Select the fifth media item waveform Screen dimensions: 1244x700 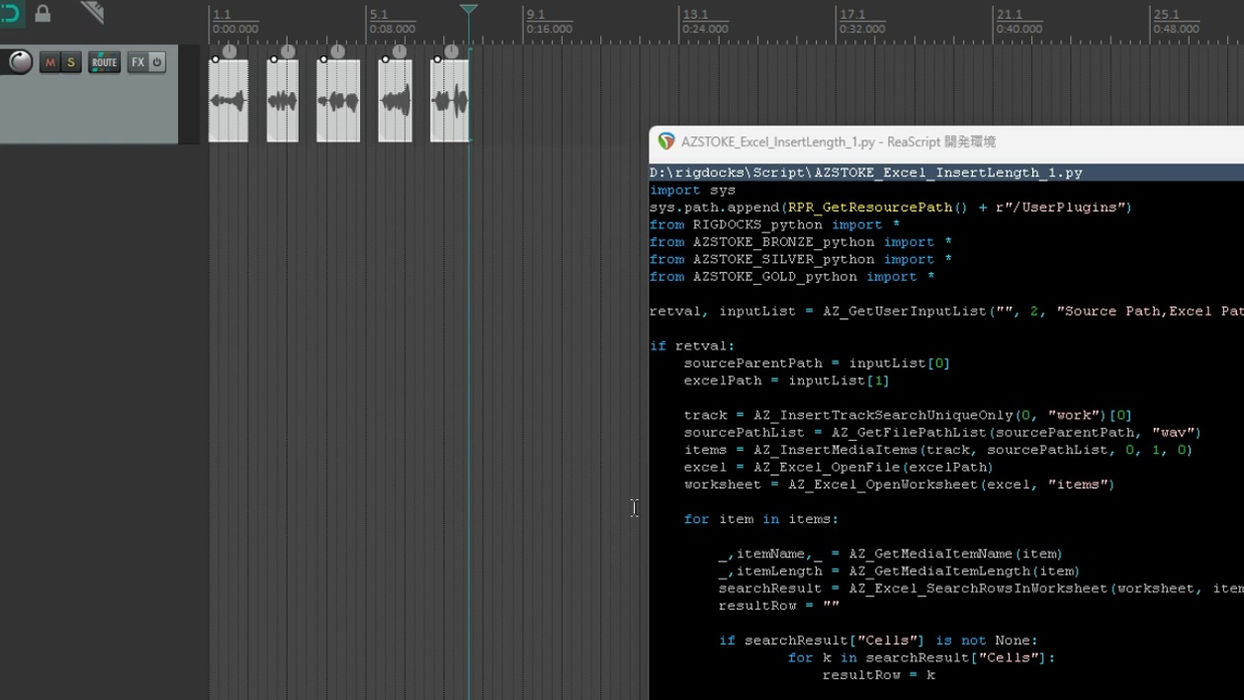(450, 101)
